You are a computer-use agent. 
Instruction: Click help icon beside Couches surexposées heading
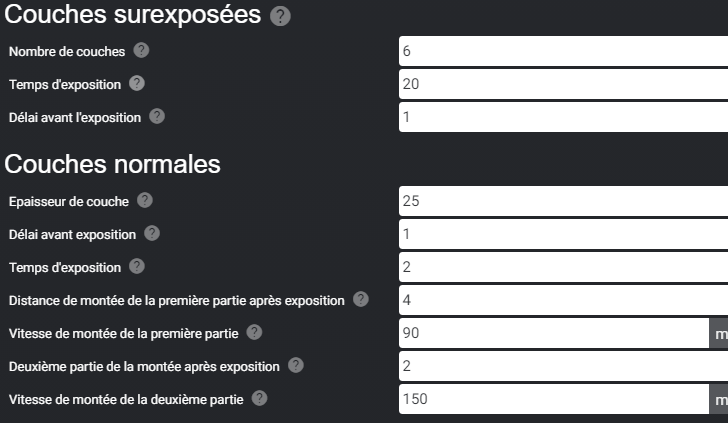(280, 16)
